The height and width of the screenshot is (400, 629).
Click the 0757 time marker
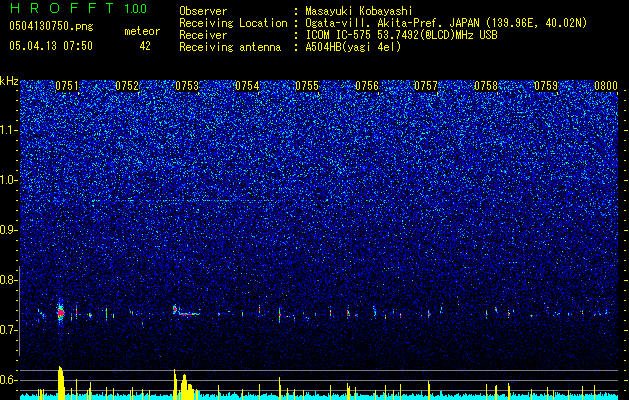coord(426,86)
